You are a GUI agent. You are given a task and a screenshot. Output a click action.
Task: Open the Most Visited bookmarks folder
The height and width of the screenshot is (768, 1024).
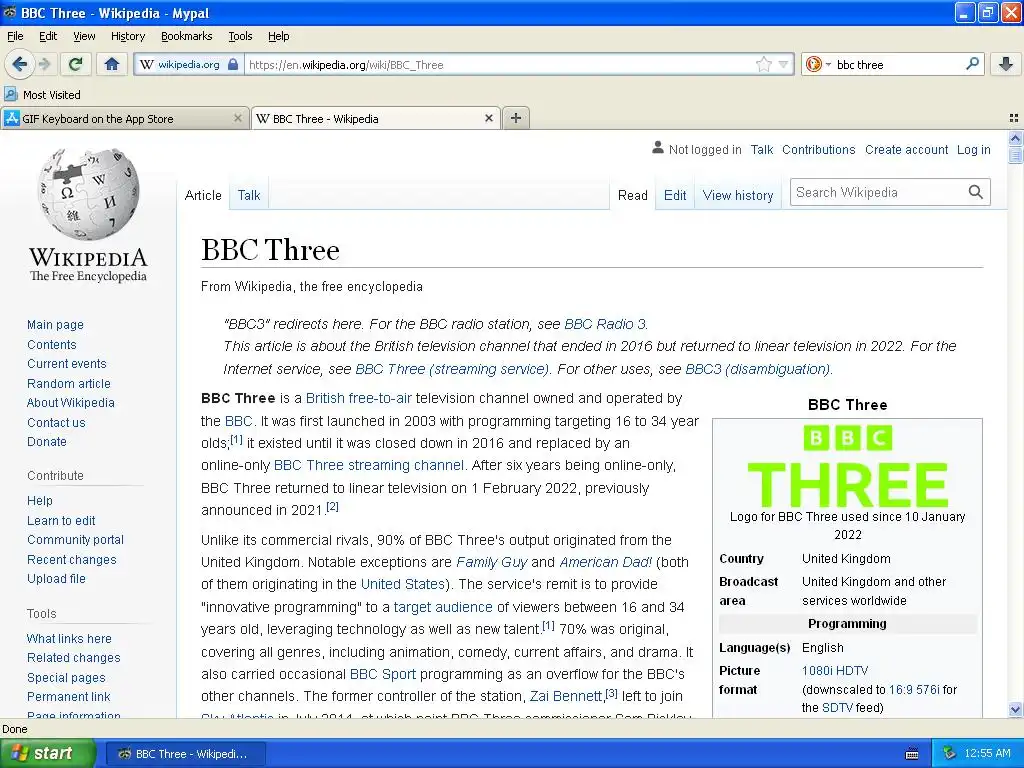(43, 95)
